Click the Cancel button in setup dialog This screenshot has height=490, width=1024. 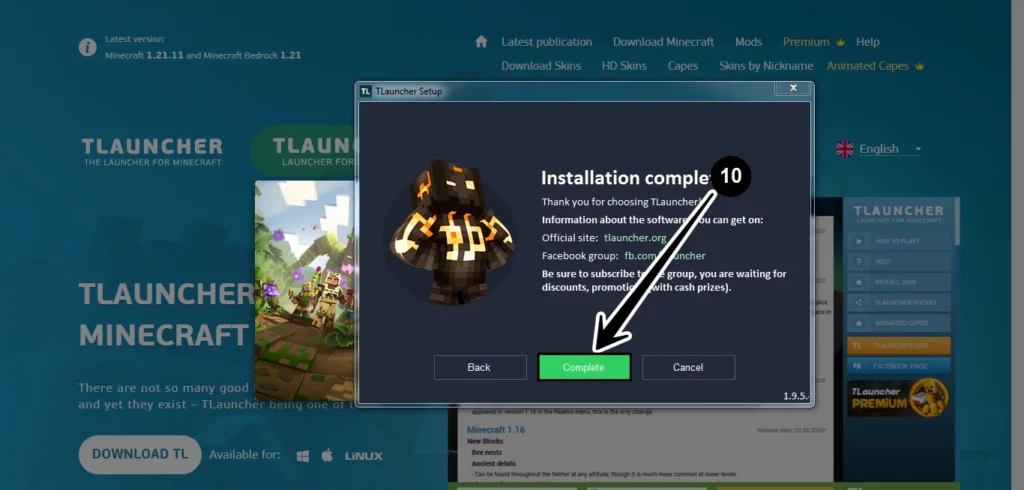point(688,367)
